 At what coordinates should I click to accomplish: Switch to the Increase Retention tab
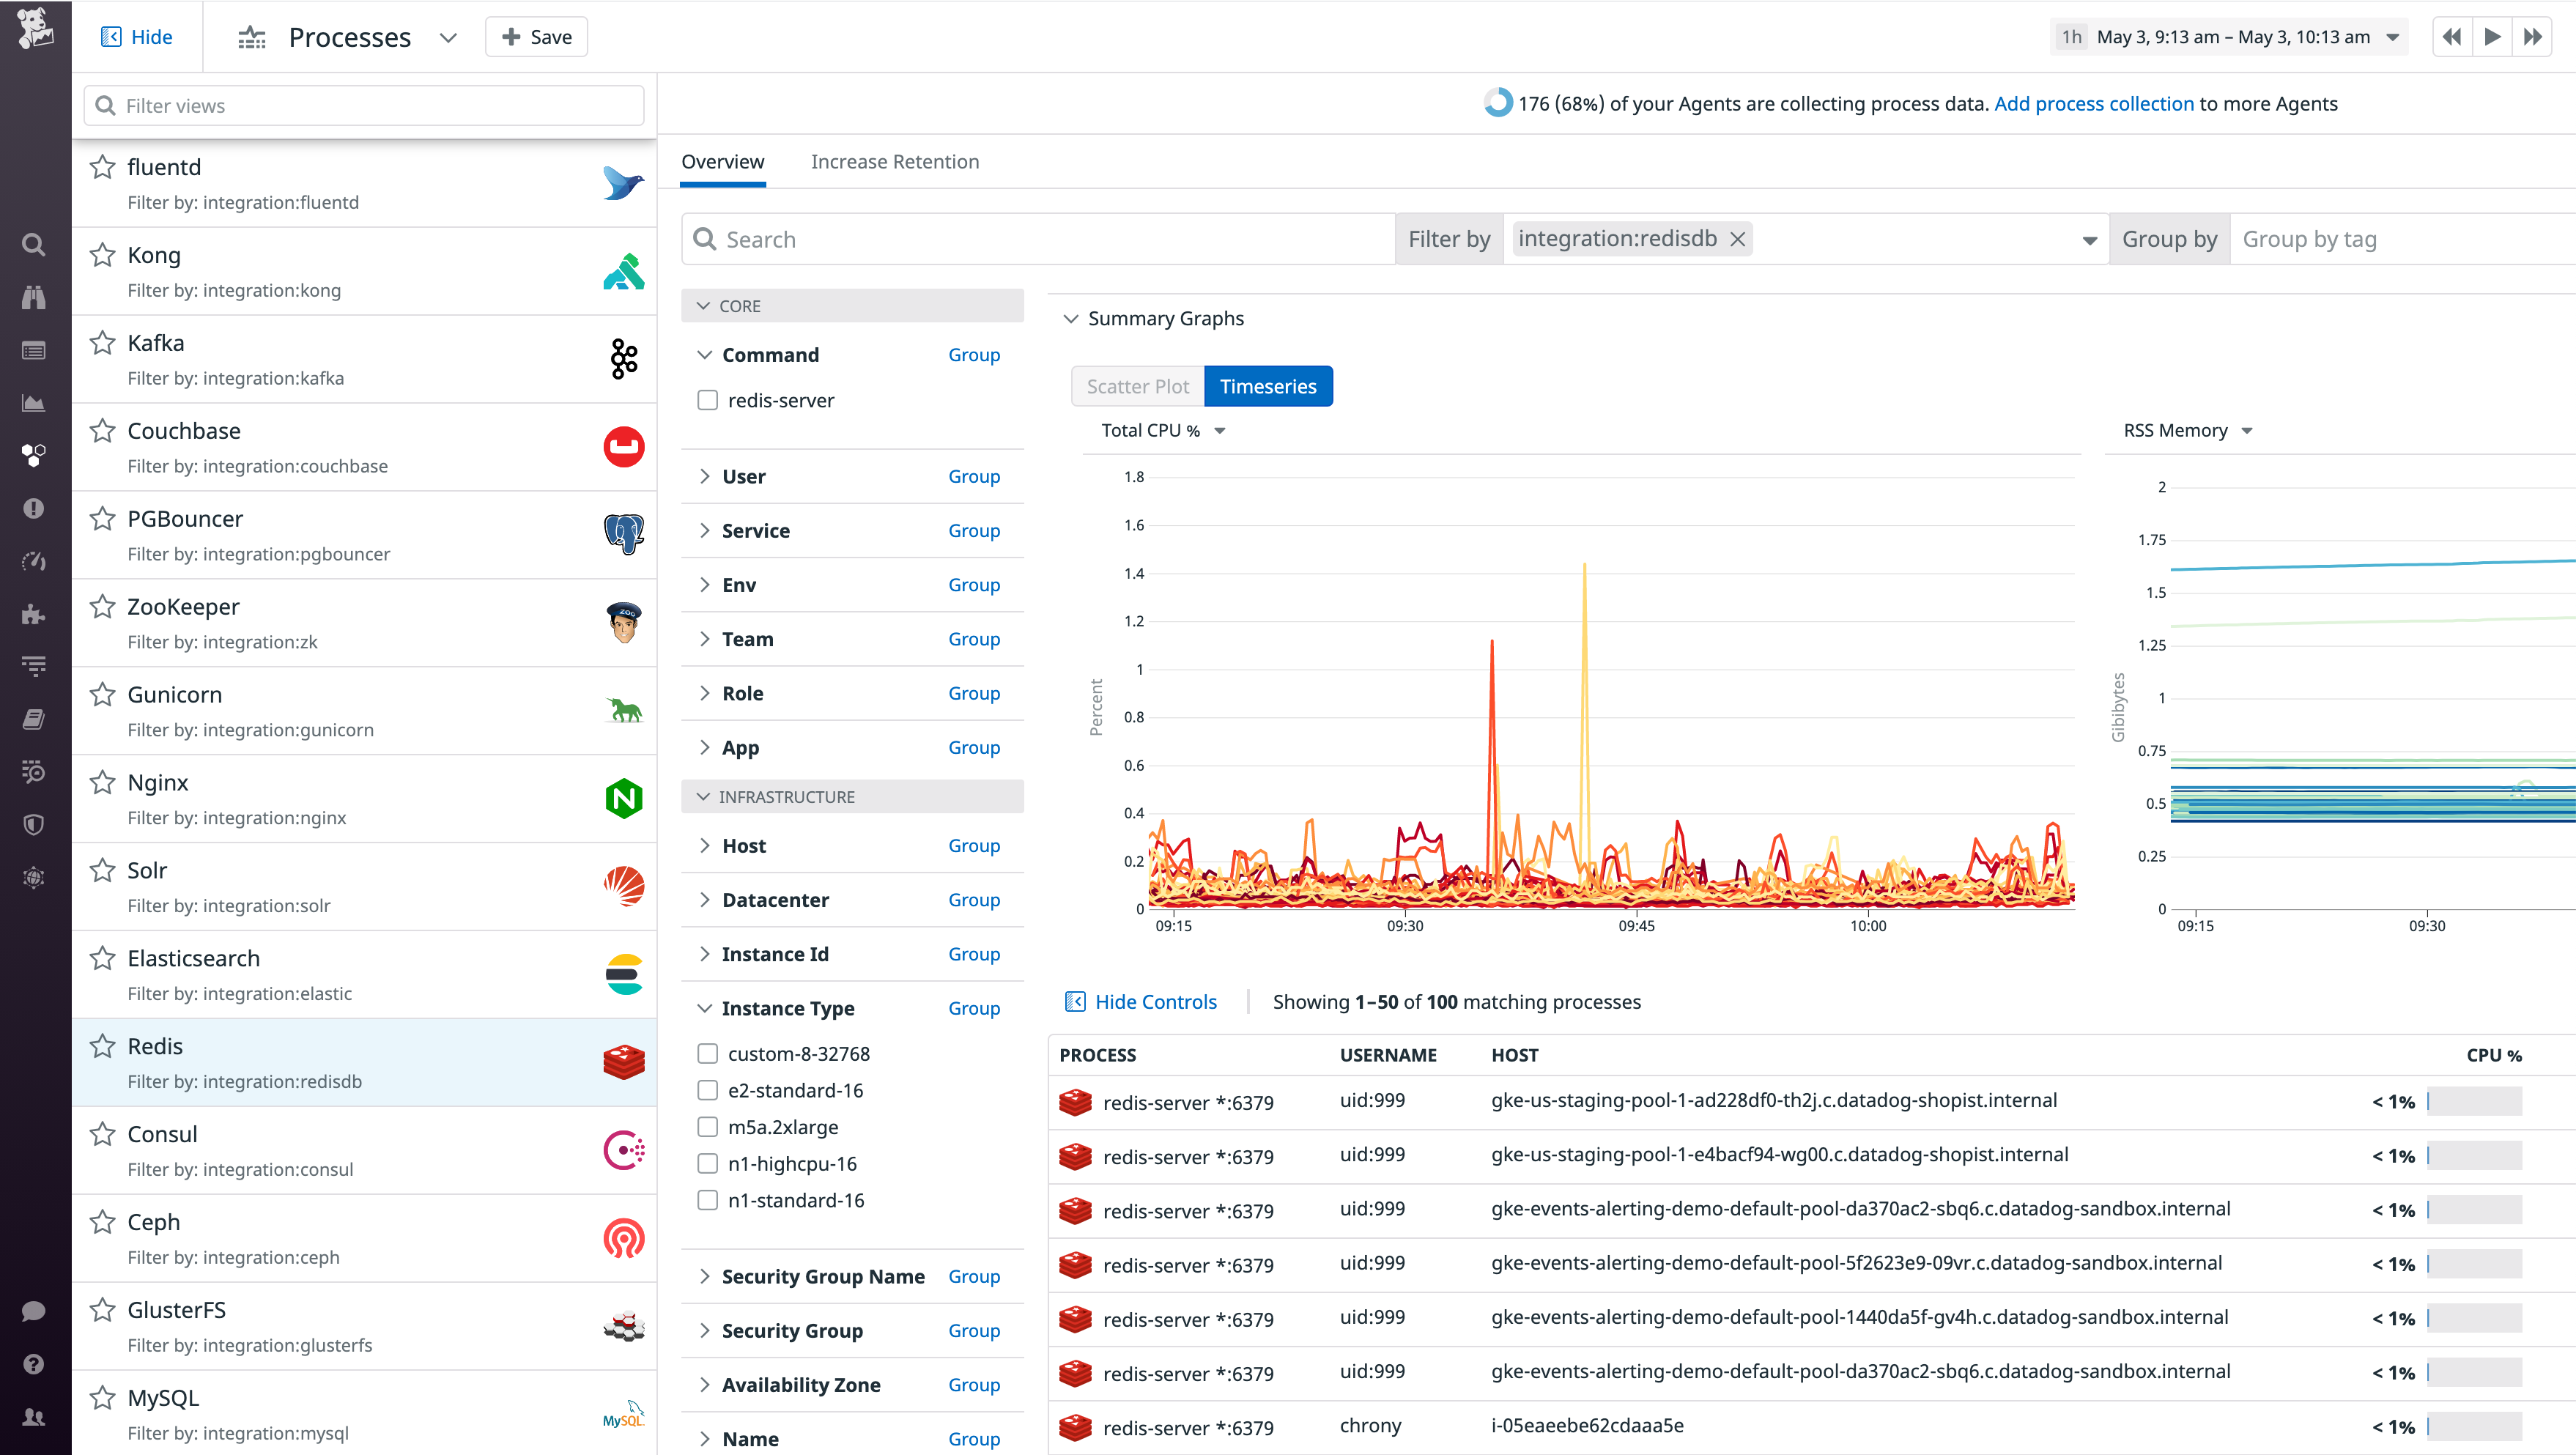point(895,161)
